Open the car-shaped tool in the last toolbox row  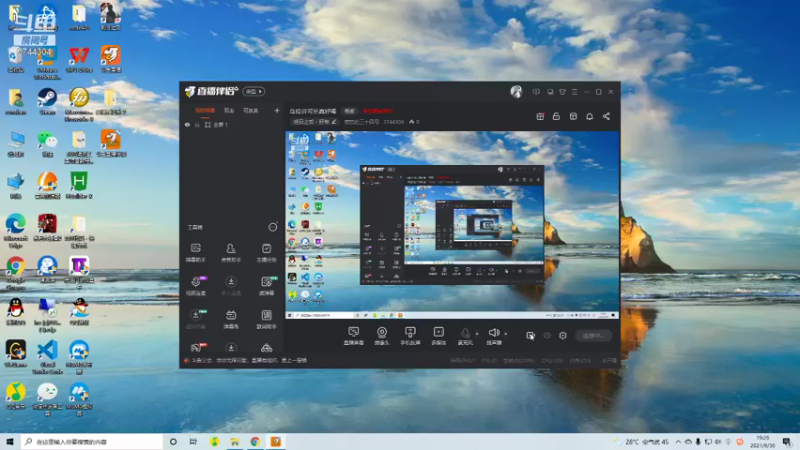[x=266, y=348]
